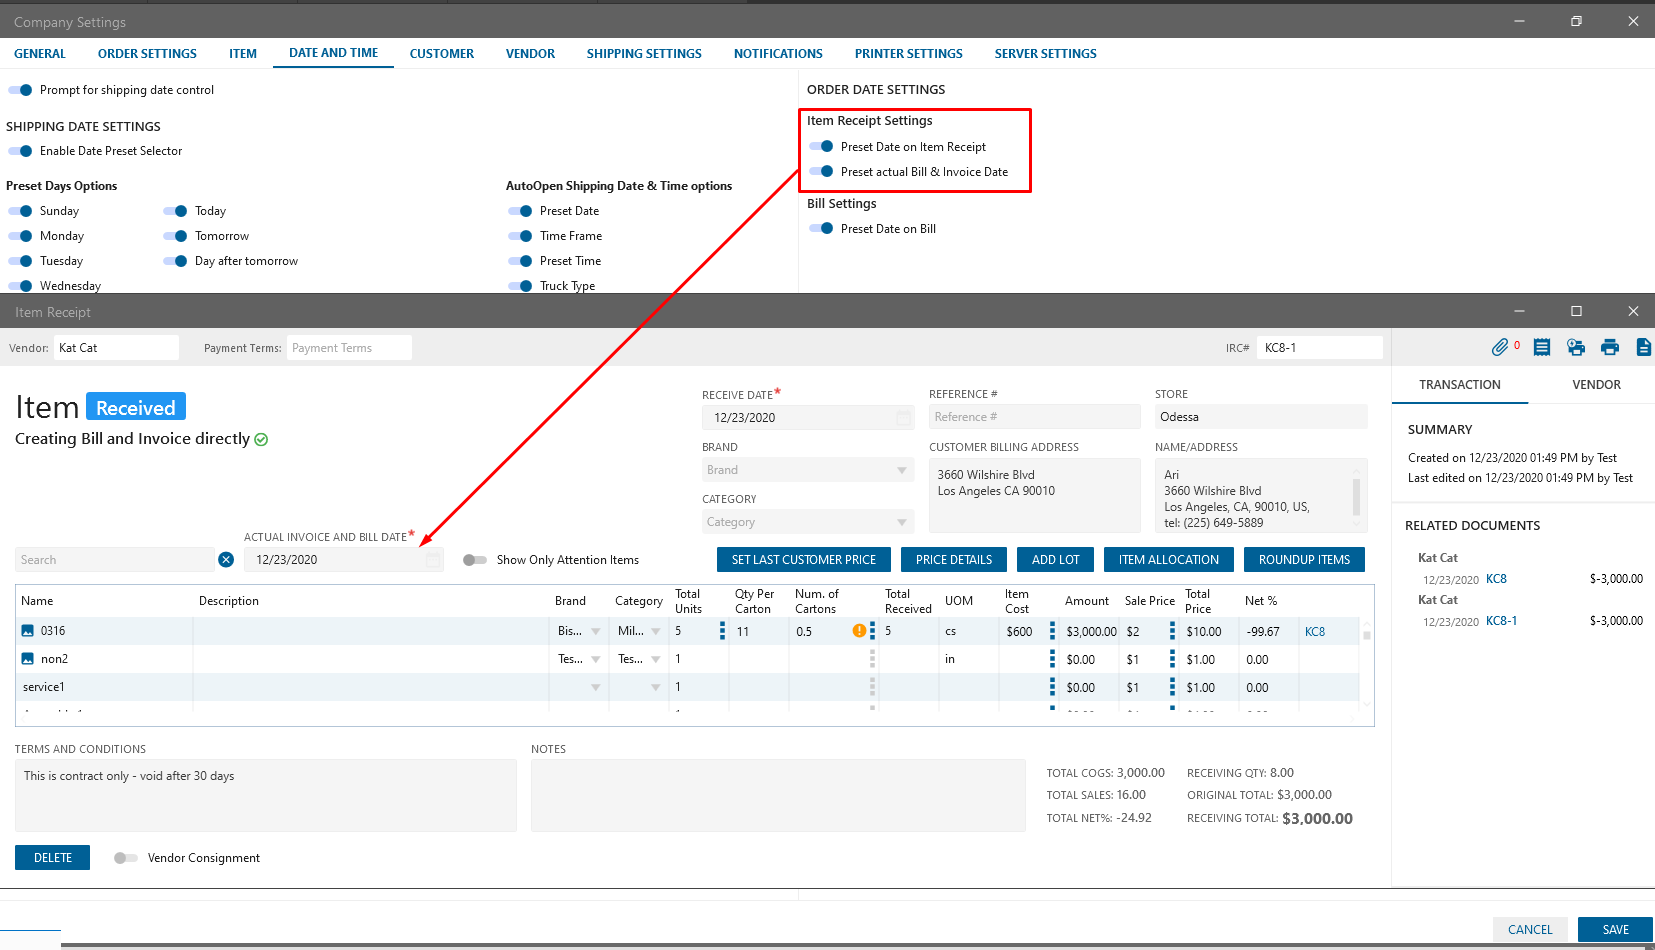Click the image icon next to item 0316
The image size is (1655, 950).
[28, 631]
